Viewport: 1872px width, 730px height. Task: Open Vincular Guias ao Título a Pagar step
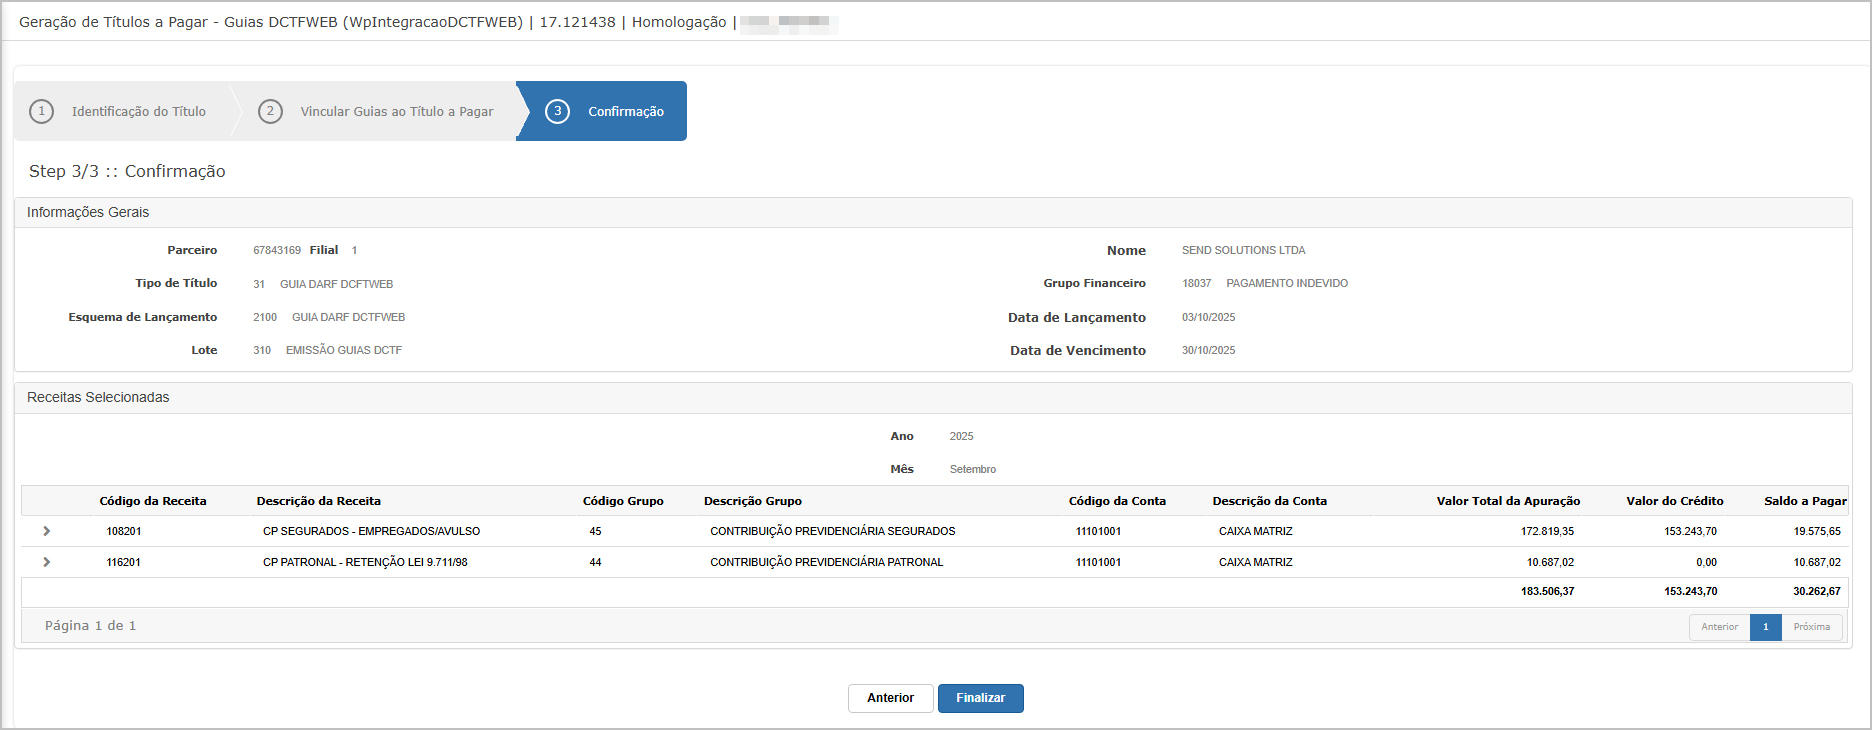coord(396,112)
